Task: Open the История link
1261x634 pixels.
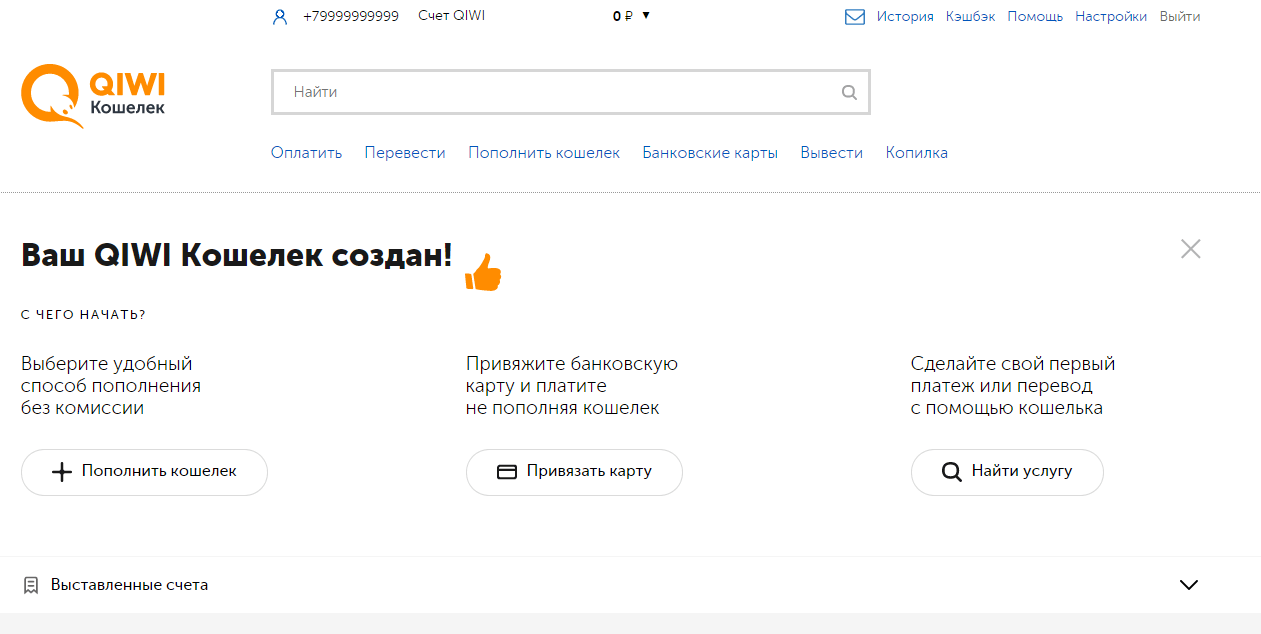Action: [x=905, y=17]
